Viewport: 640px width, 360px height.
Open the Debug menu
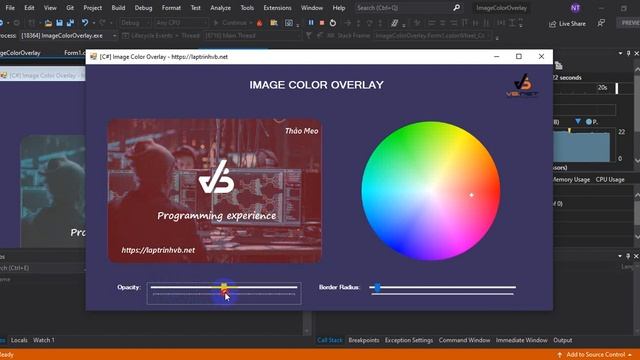click(x=143, y=8)
